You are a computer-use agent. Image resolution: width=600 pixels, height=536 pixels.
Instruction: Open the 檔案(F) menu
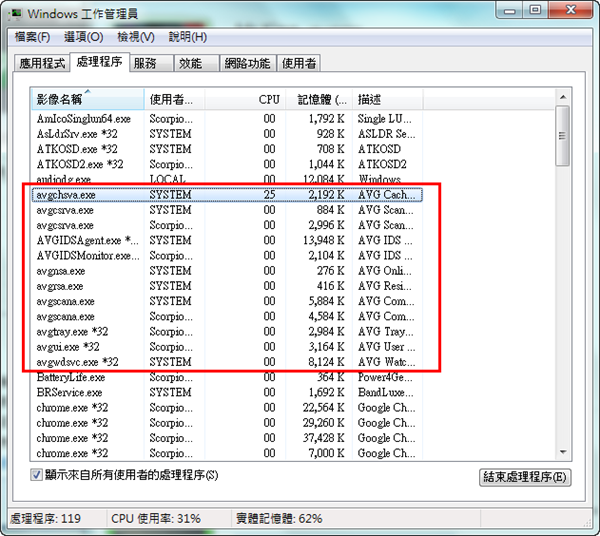pos(32,37)
